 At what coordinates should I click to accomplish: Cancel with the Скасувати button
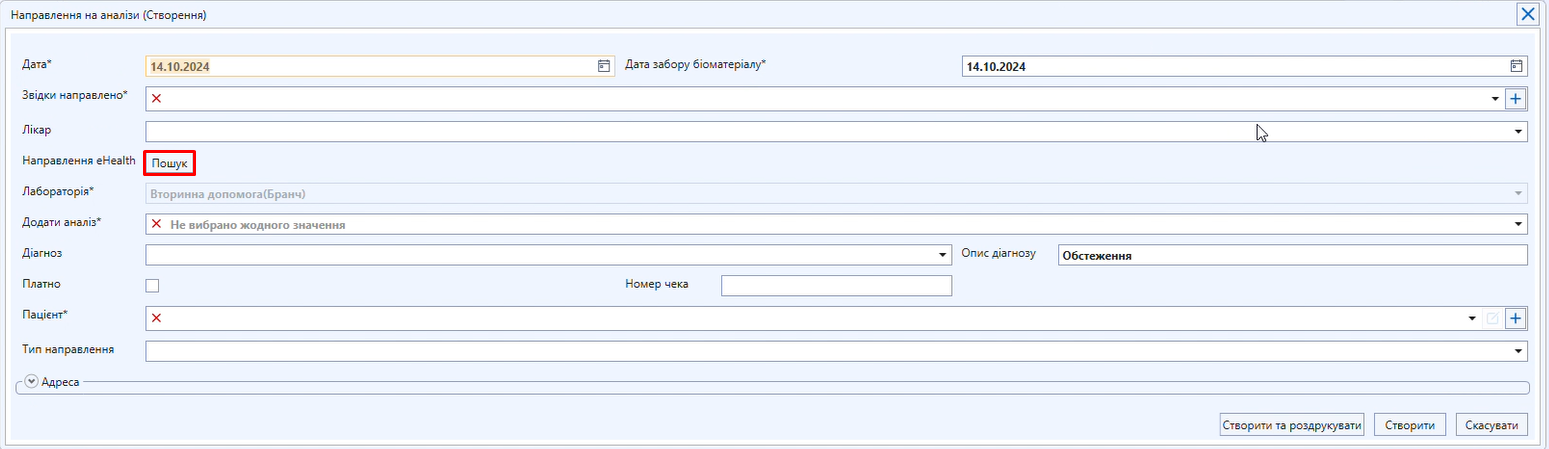click(1492, 425)
